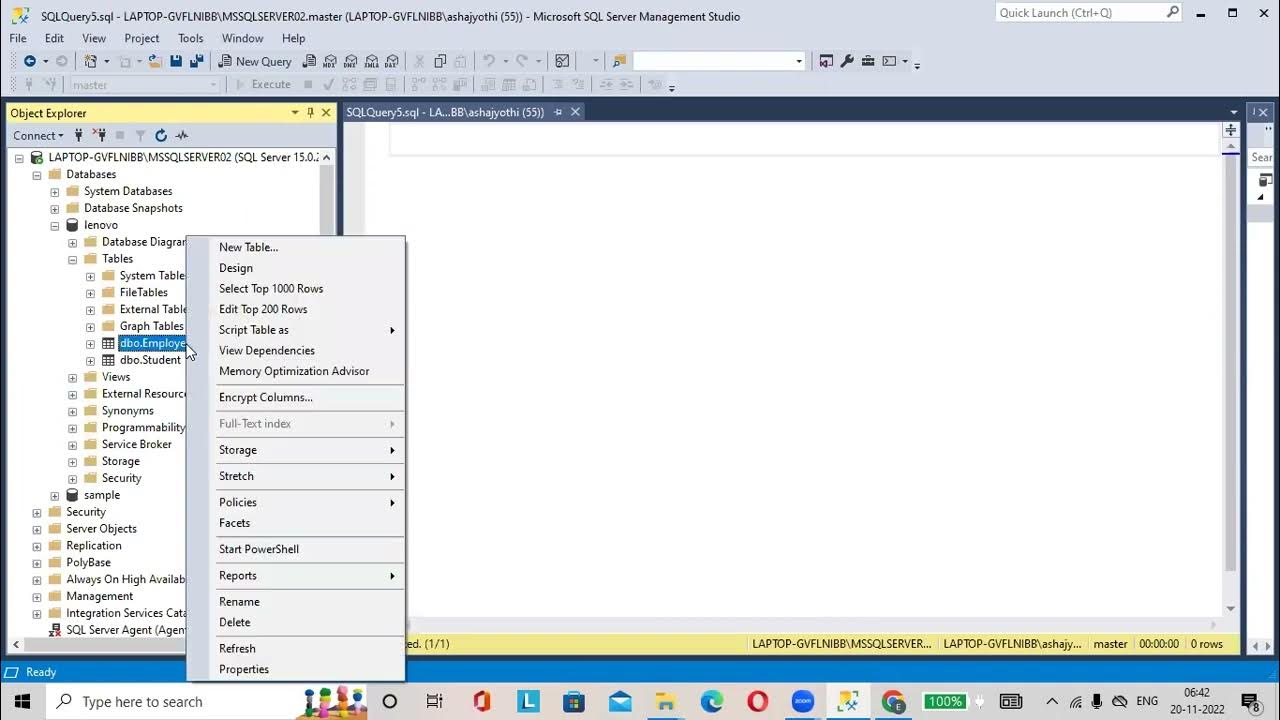1280x720 pixels.
Task: Open the Connect dropdown in Object Explorer
Action: pyautogui.click(x=38, y=135)
